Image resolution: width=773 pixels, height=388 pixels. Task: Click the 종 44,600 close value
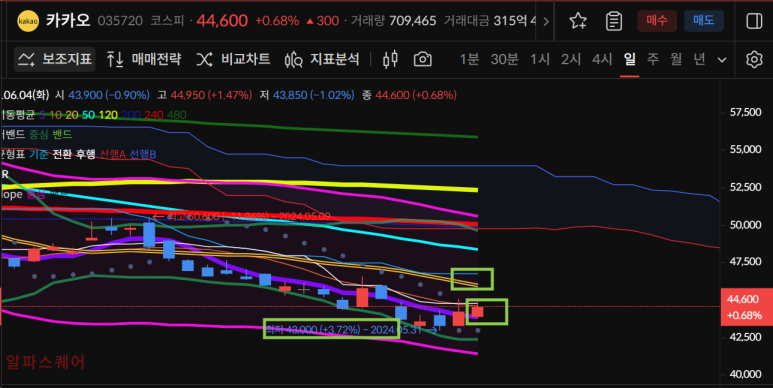coord(409,95)
